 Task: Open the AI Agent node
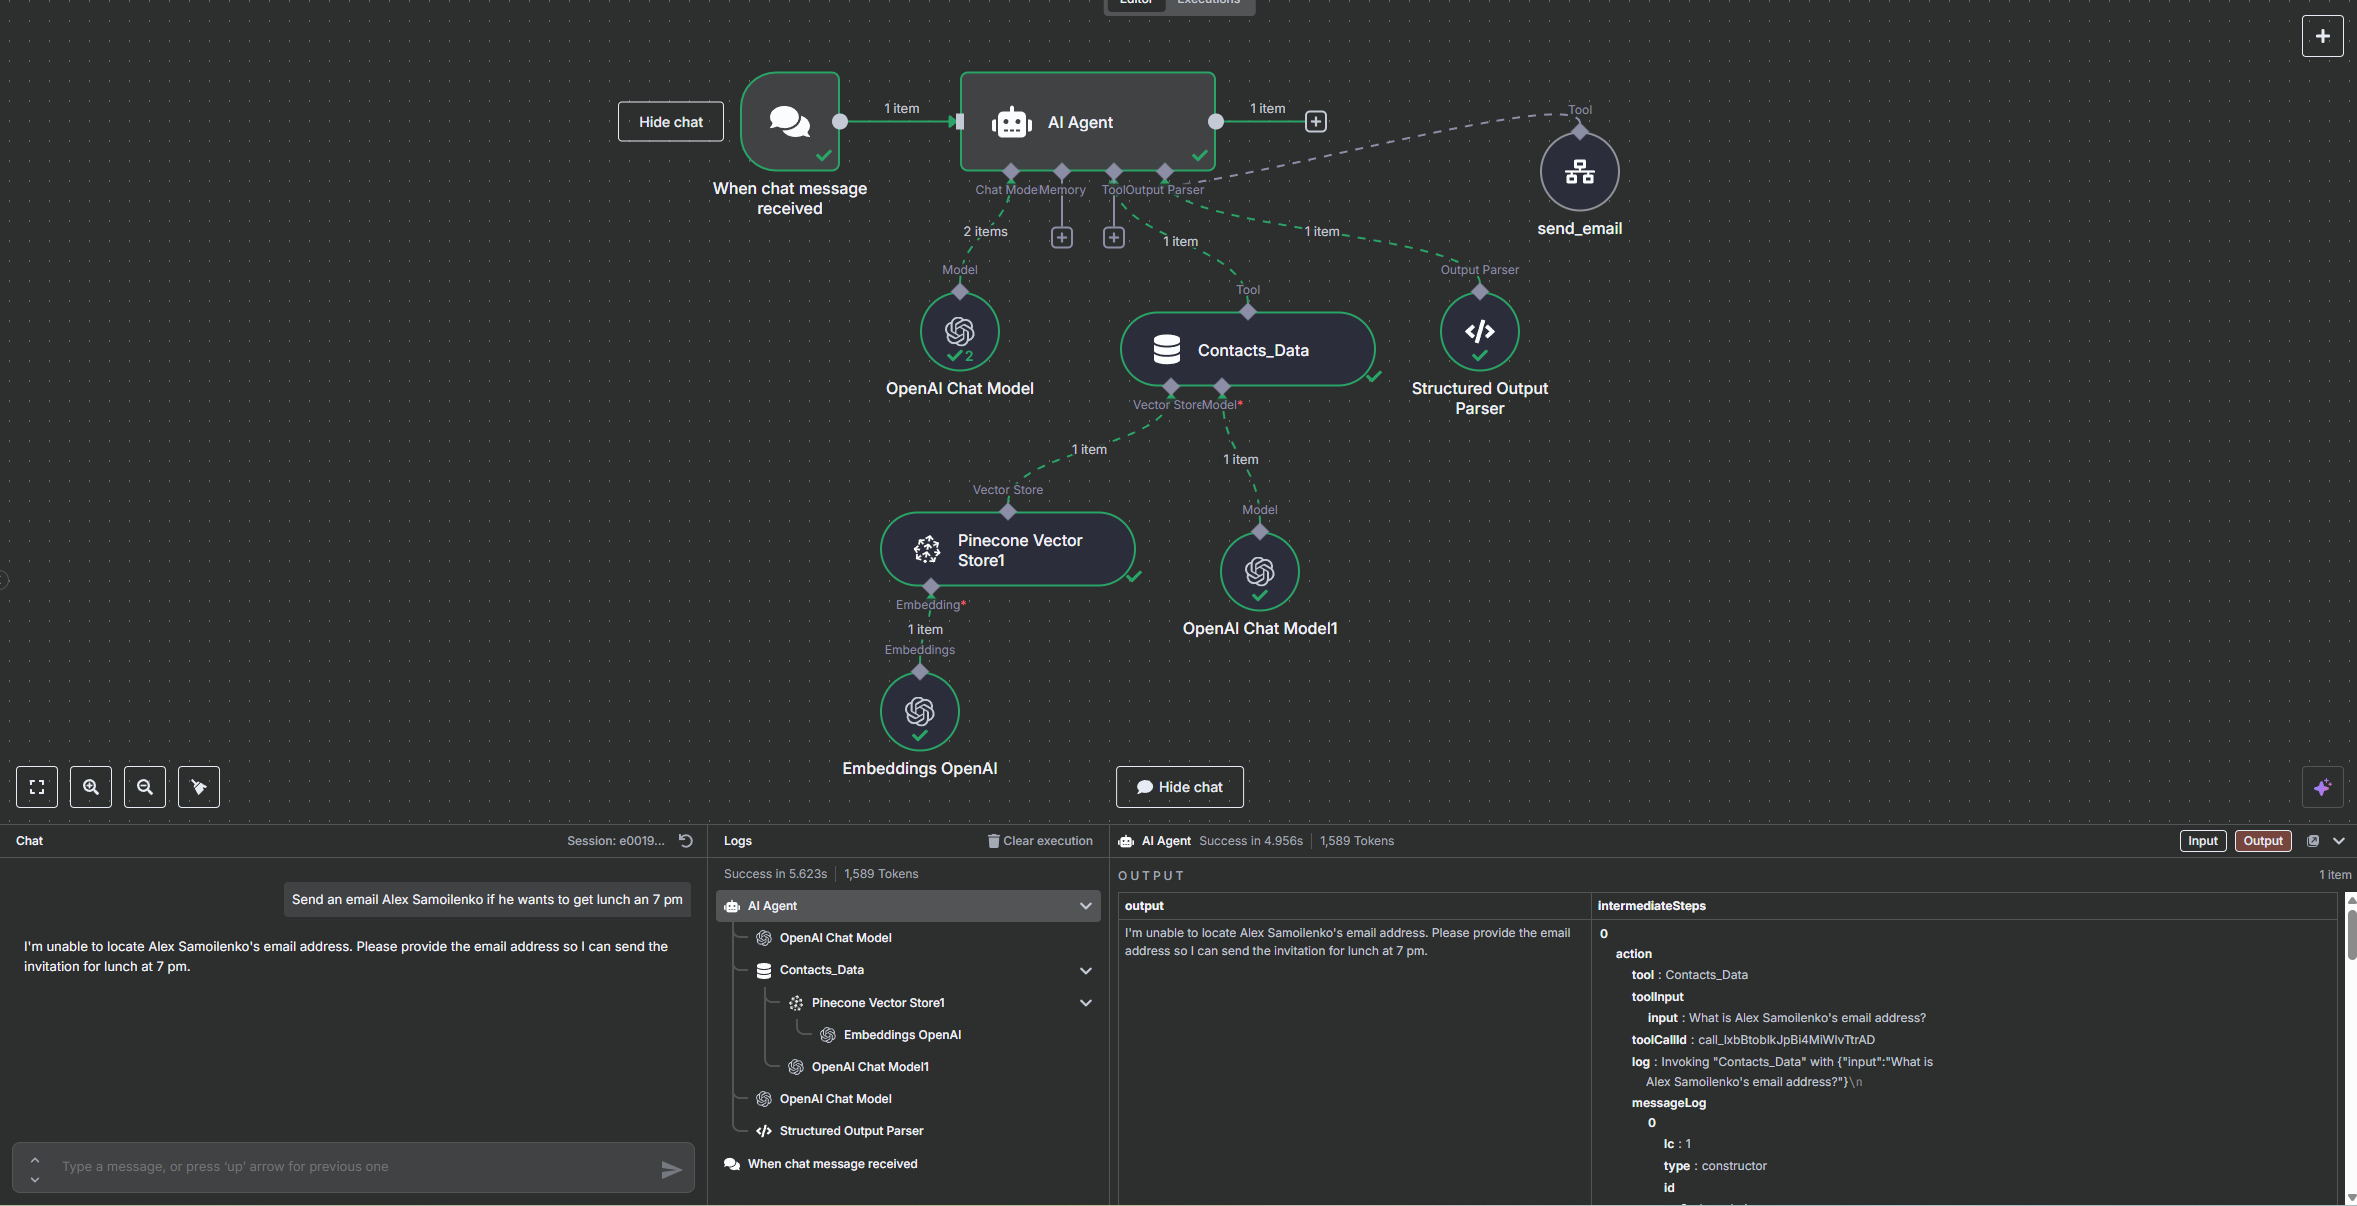[x=1088, y=122]
